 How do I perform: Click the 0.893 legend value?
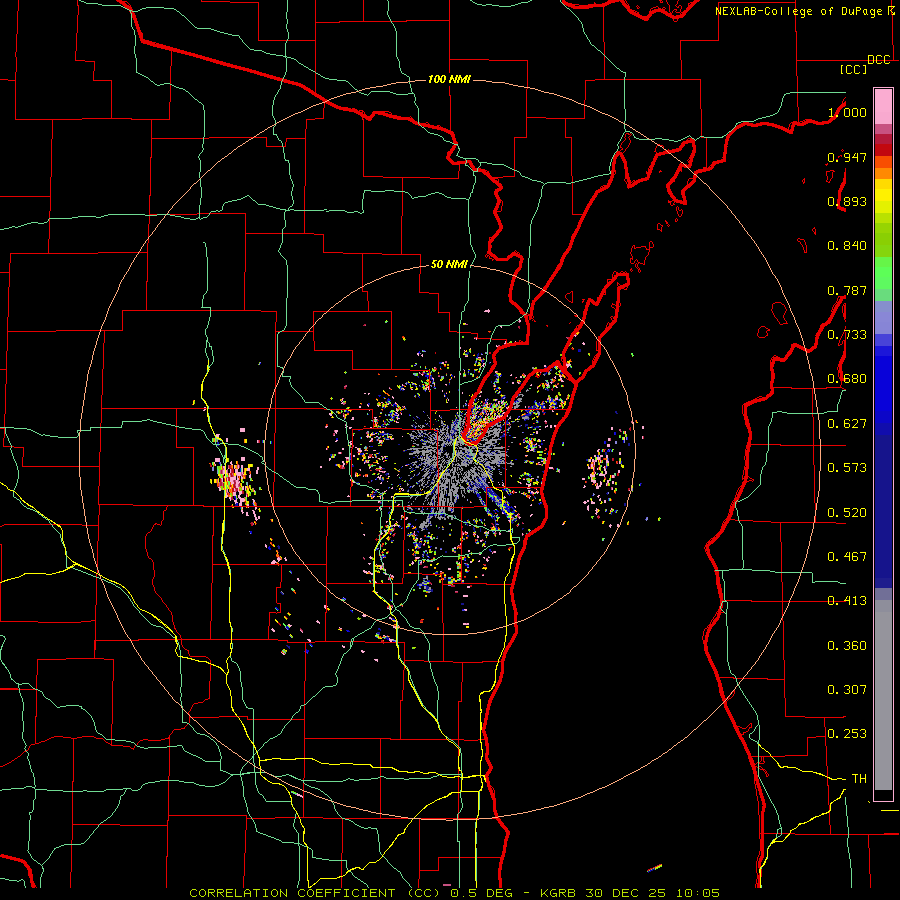847,201
